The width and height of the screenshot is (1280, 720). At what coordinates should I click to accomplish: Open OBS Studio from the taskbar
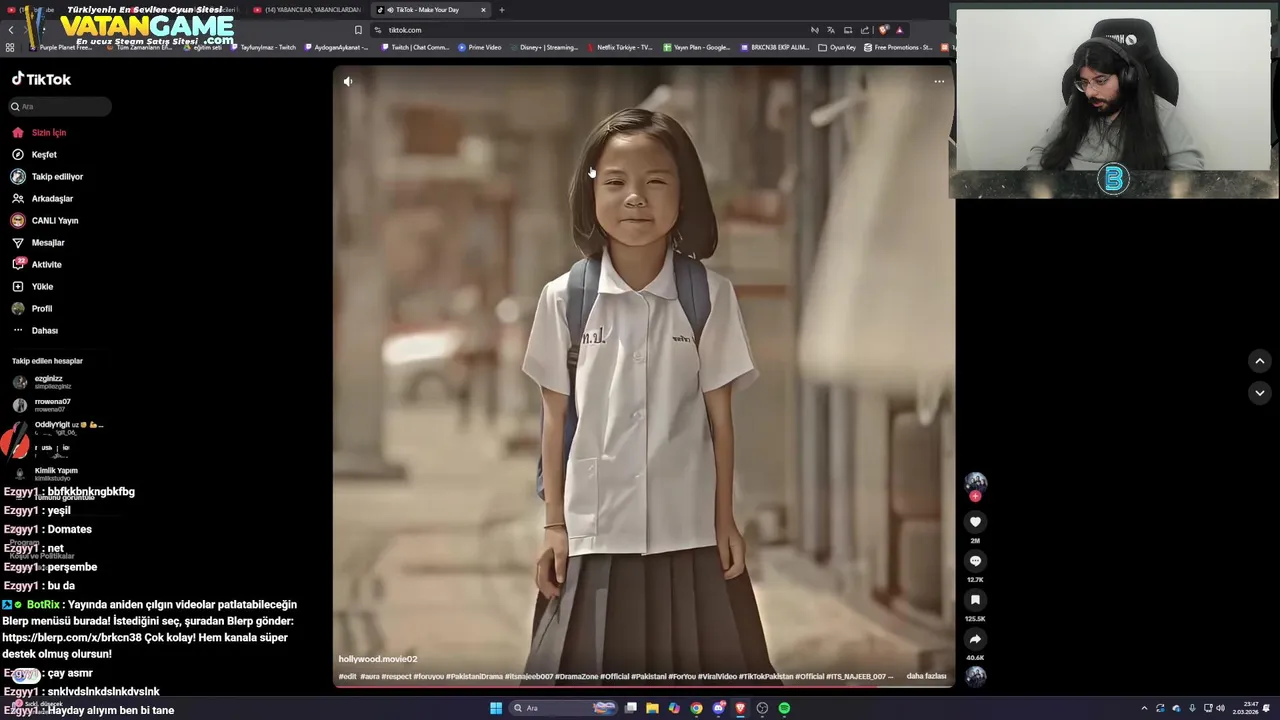coord(762,708)
